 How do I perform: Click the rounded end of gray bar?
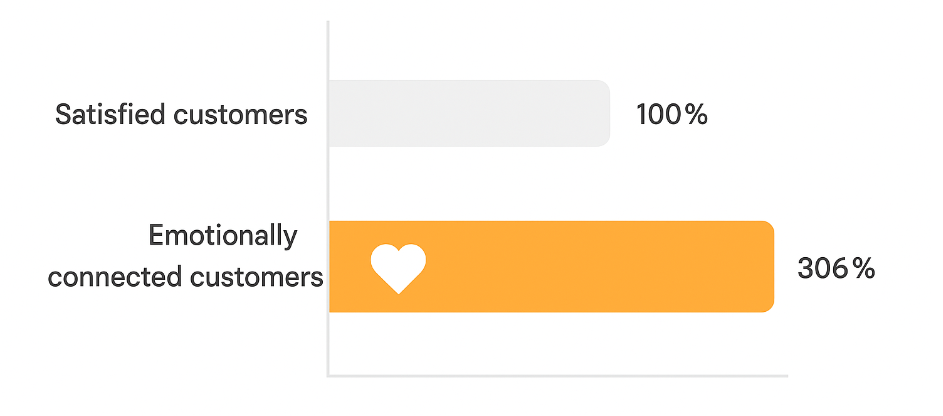602,113
